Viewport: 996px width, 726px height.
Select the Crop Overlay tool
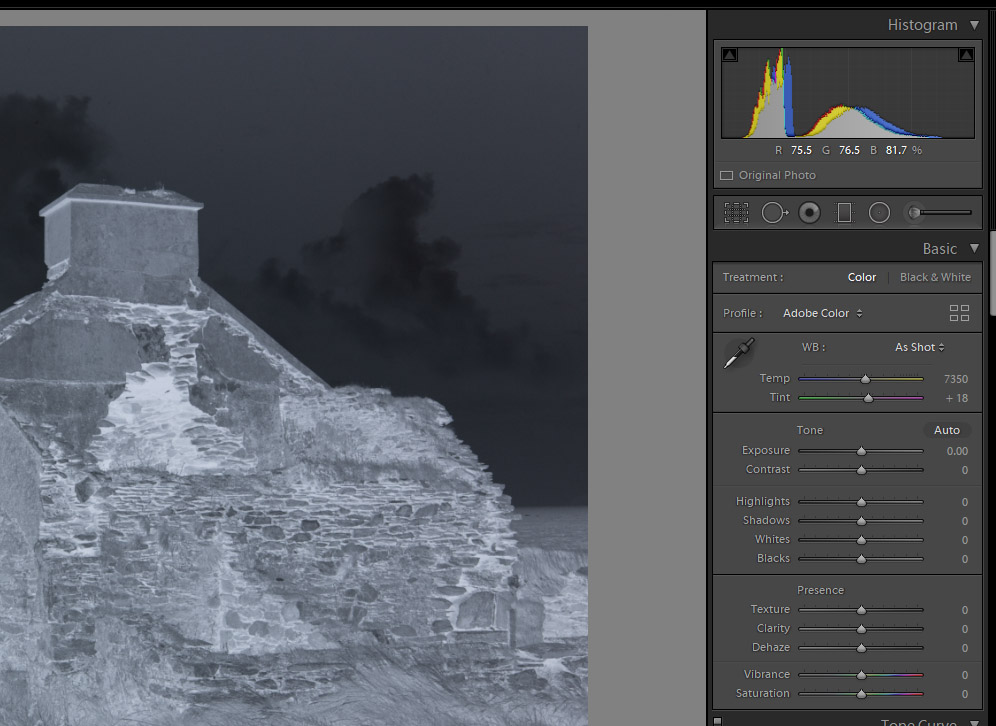(736, 212)
